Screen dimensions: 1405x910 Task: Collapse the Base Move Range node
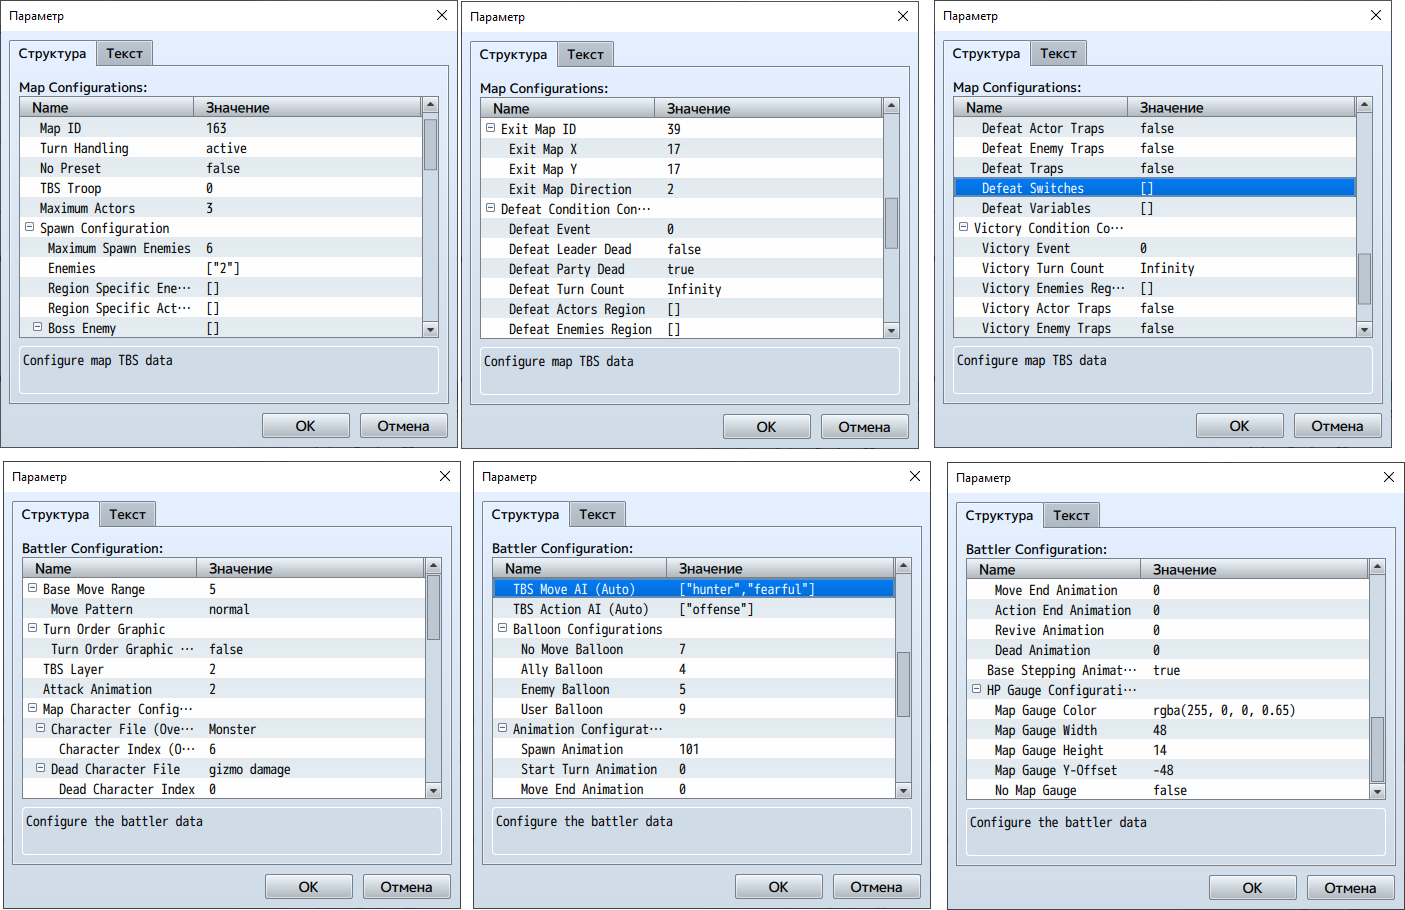32,588
